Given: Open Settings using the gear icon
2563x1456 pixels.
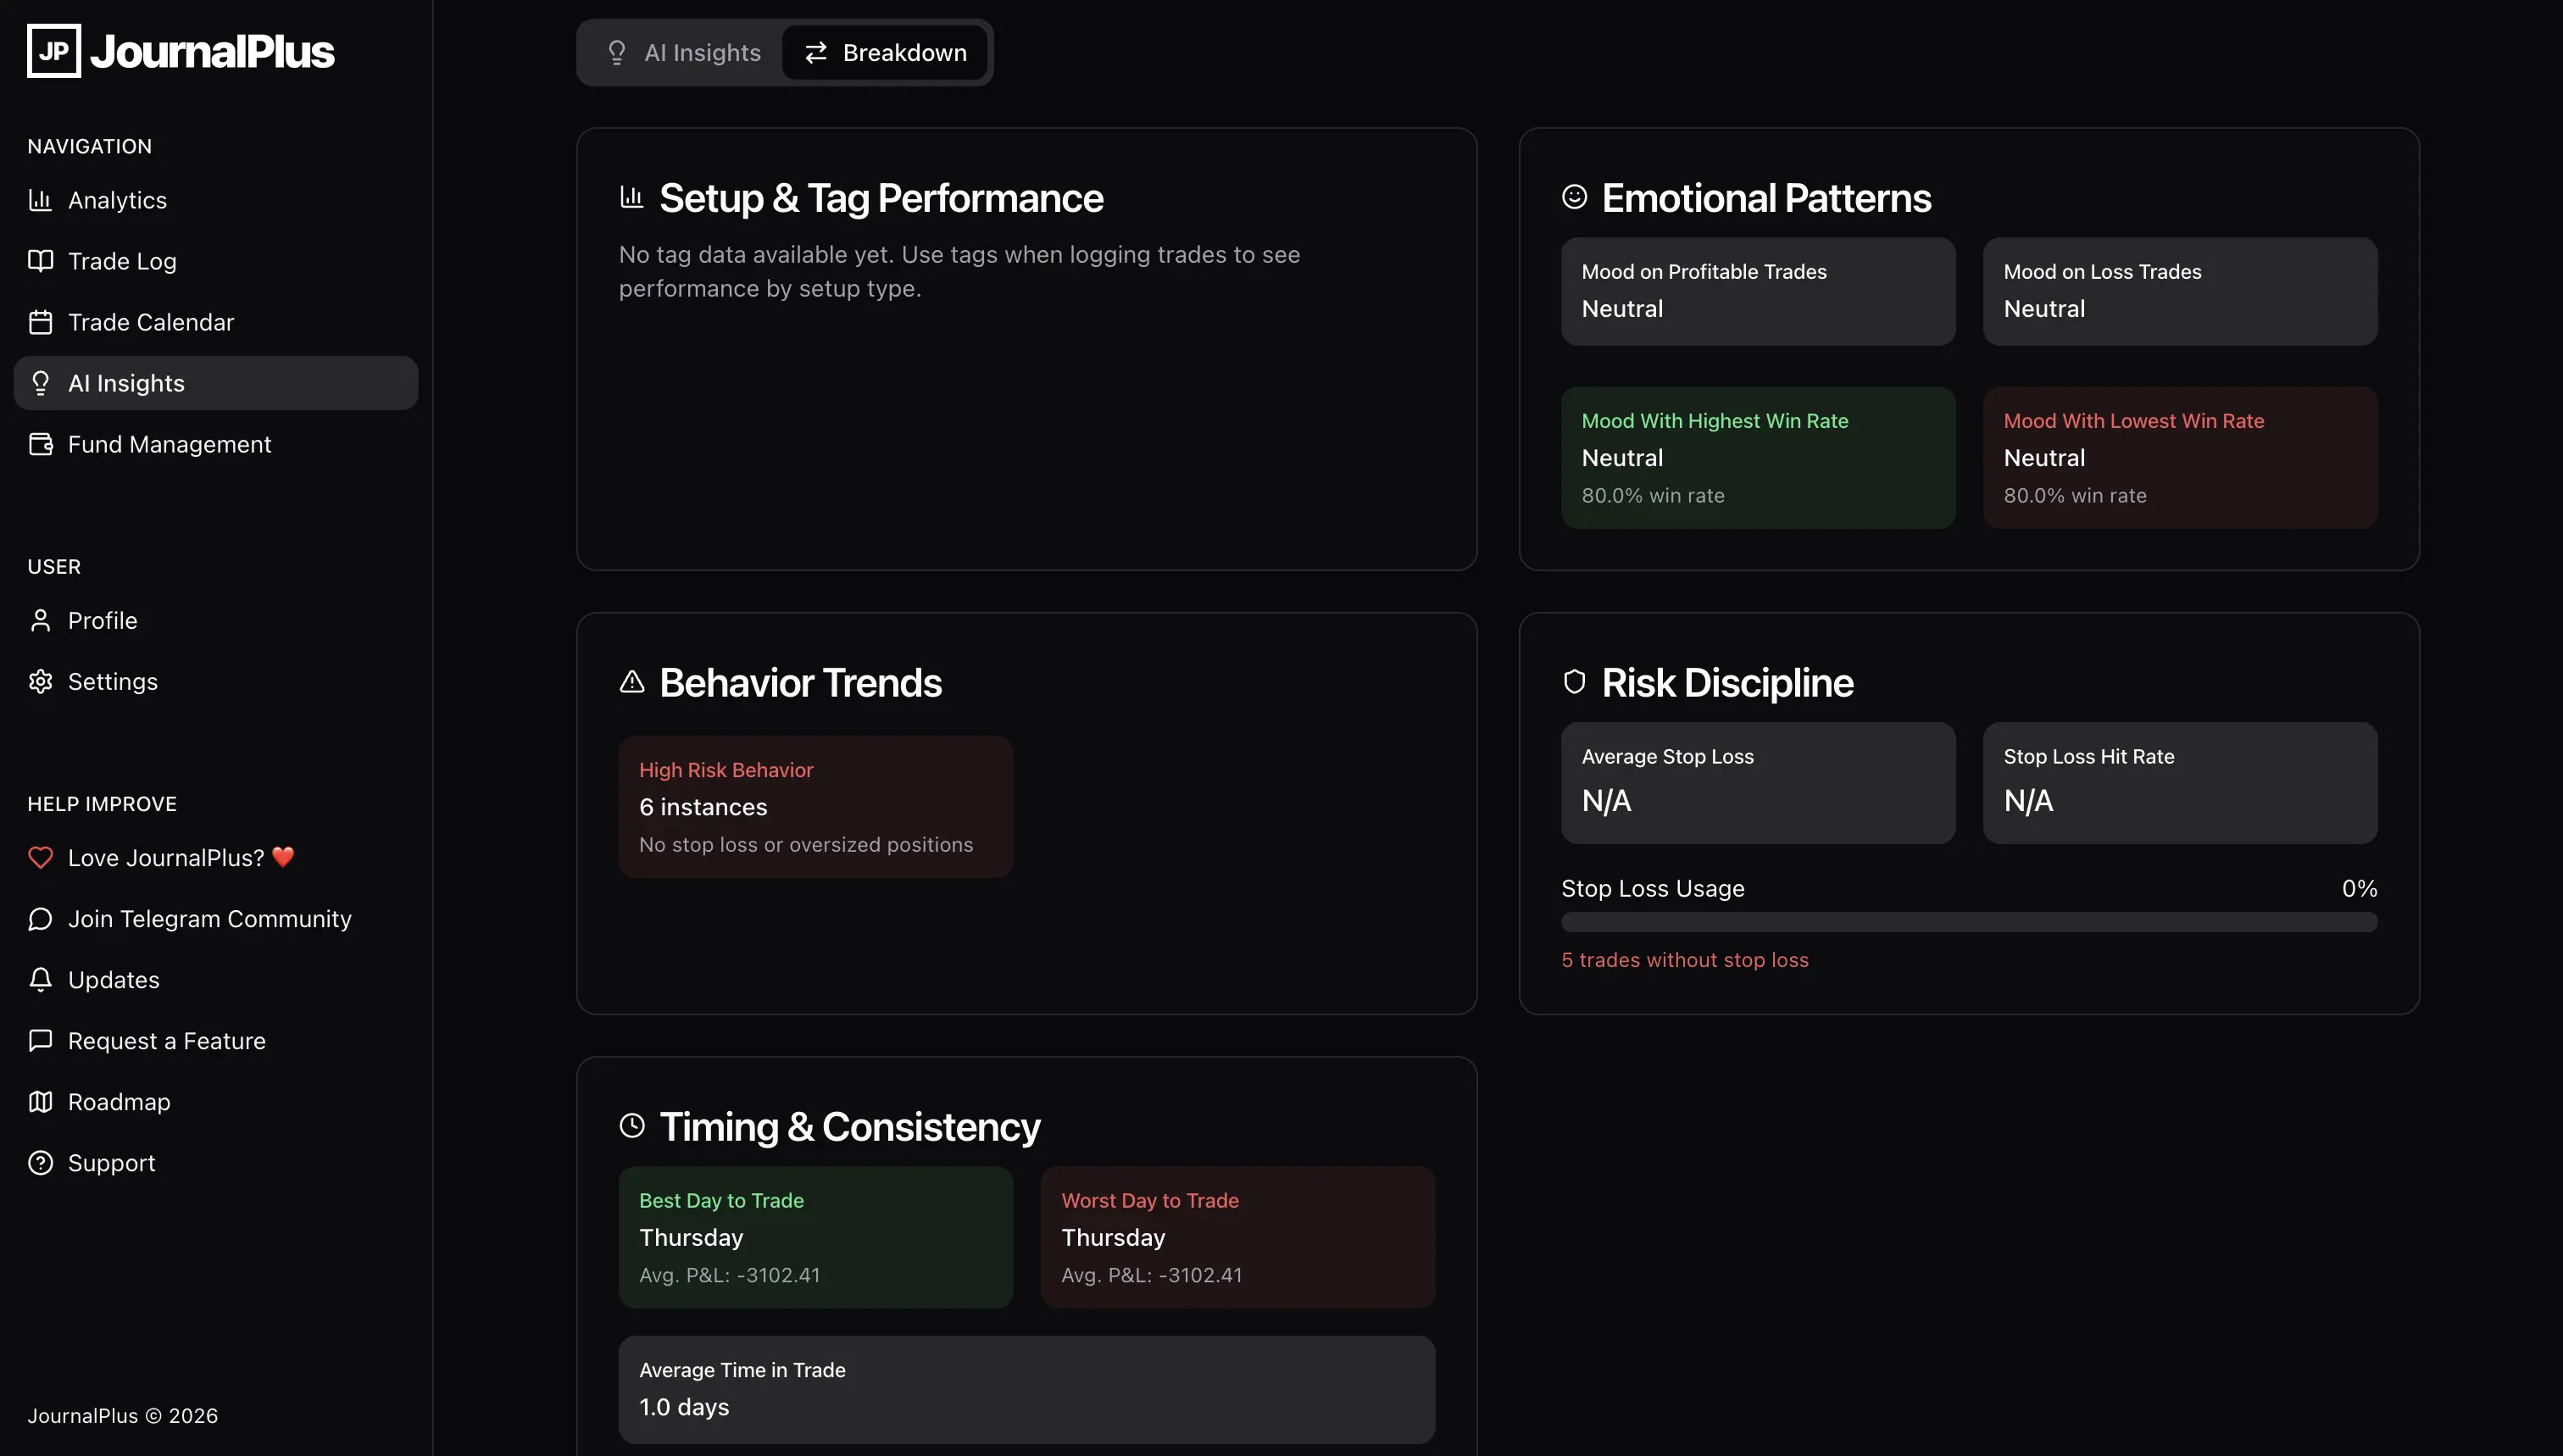Looking at the screenshot, I should (40, 681).
